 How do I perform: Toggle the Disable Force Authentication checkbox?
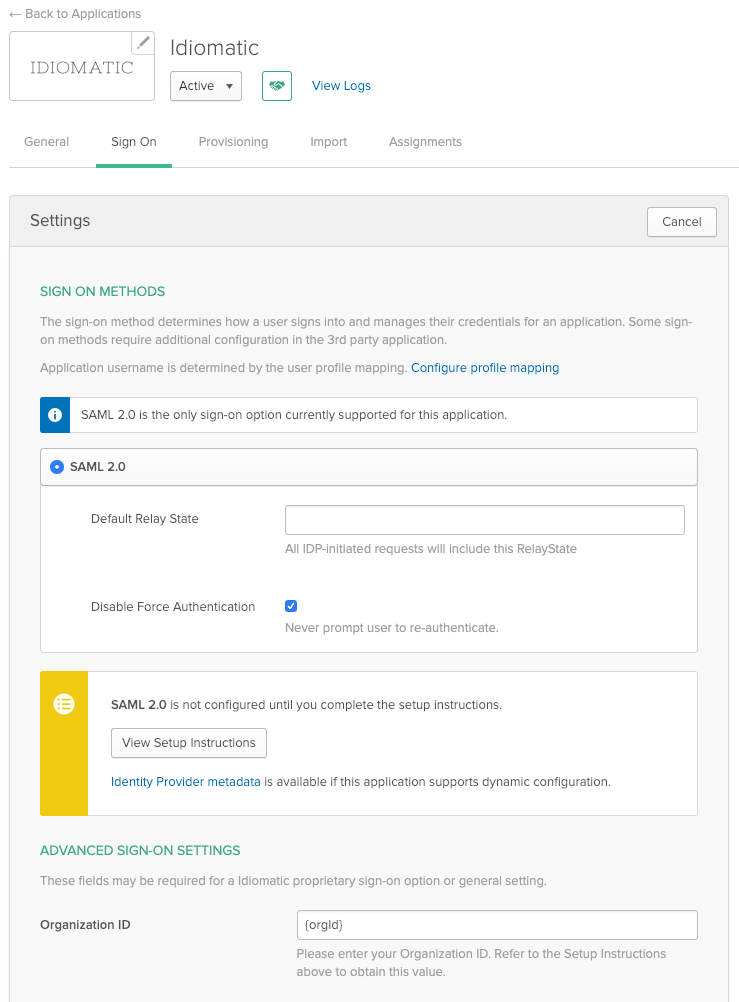291,606
